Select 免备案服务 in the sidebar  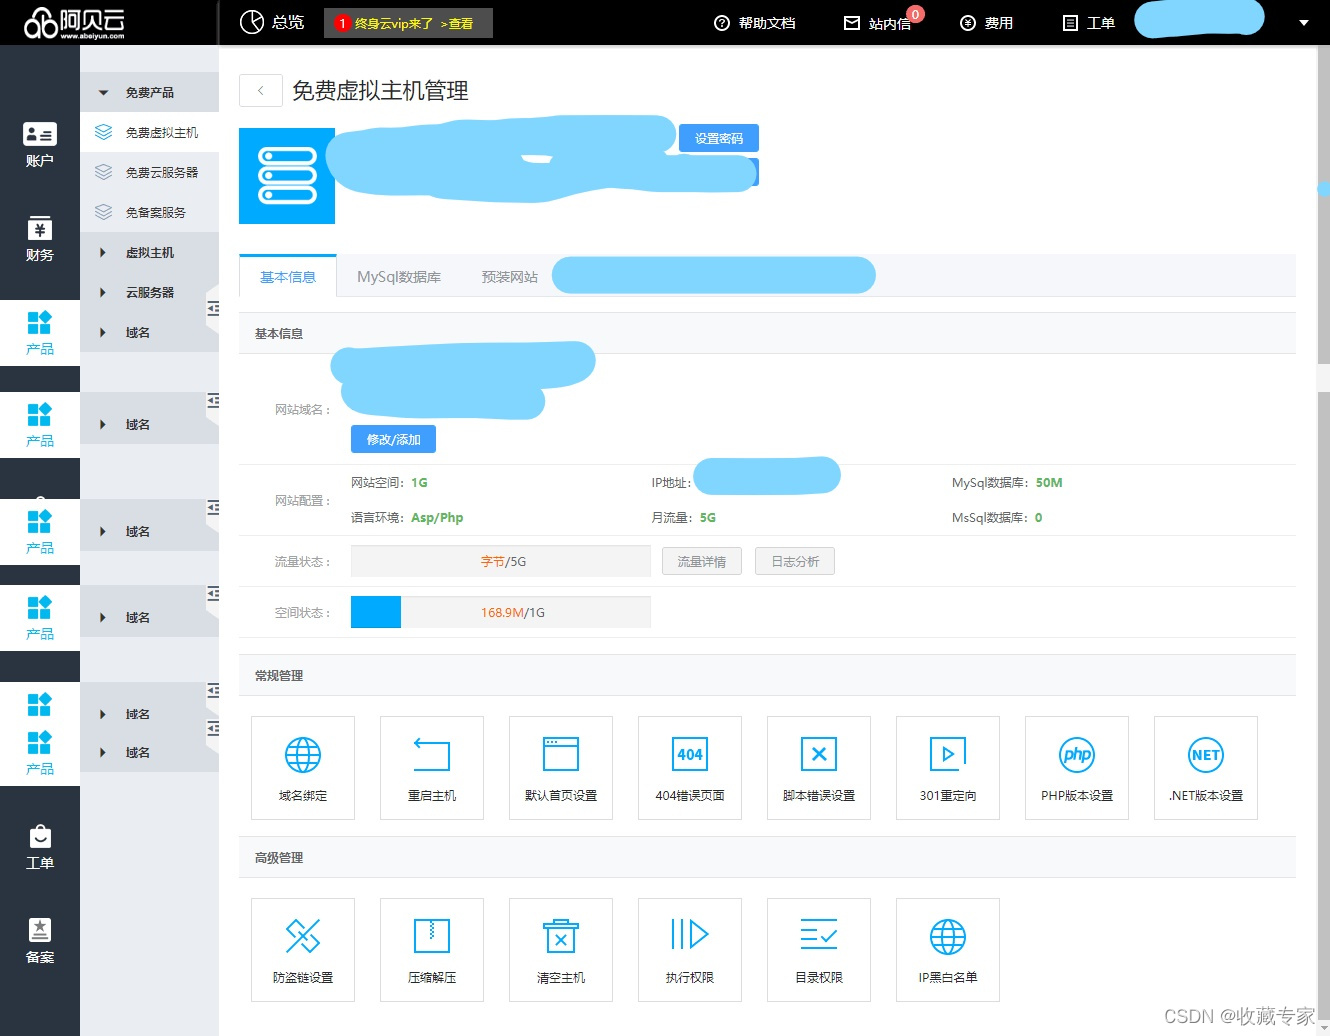pos(149,212)
